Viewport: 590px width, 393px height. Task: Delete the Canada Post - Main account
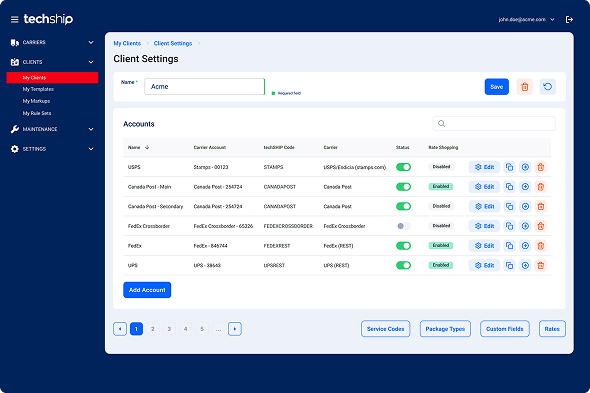click(541, 187)
